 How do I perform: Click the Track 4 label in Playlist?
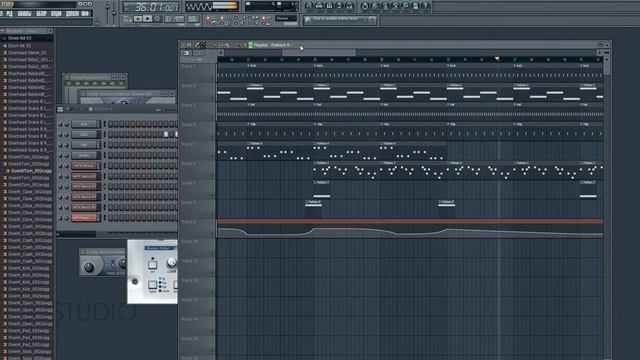coord(189,124)
